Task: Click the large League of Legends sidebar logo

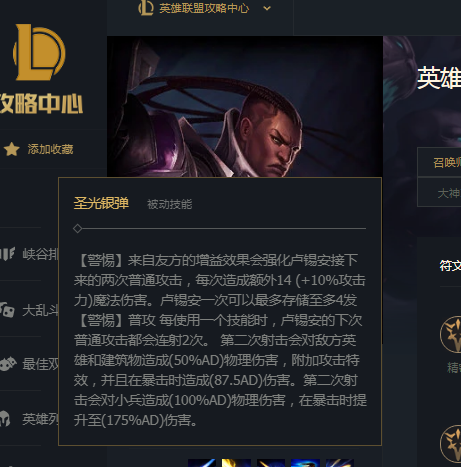Action: point(39,52)
